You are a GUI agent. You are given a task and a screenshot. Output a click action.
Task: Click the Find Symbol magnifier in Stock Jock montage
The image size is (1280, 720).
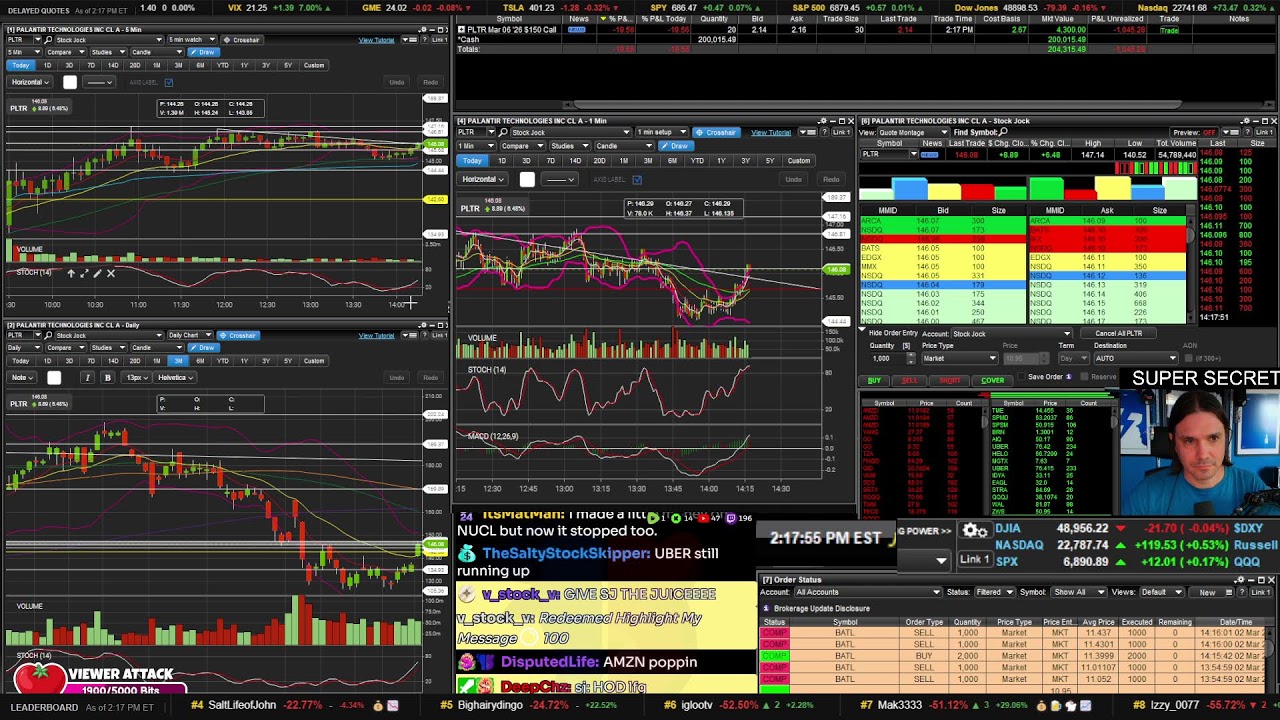point(1003,132)
